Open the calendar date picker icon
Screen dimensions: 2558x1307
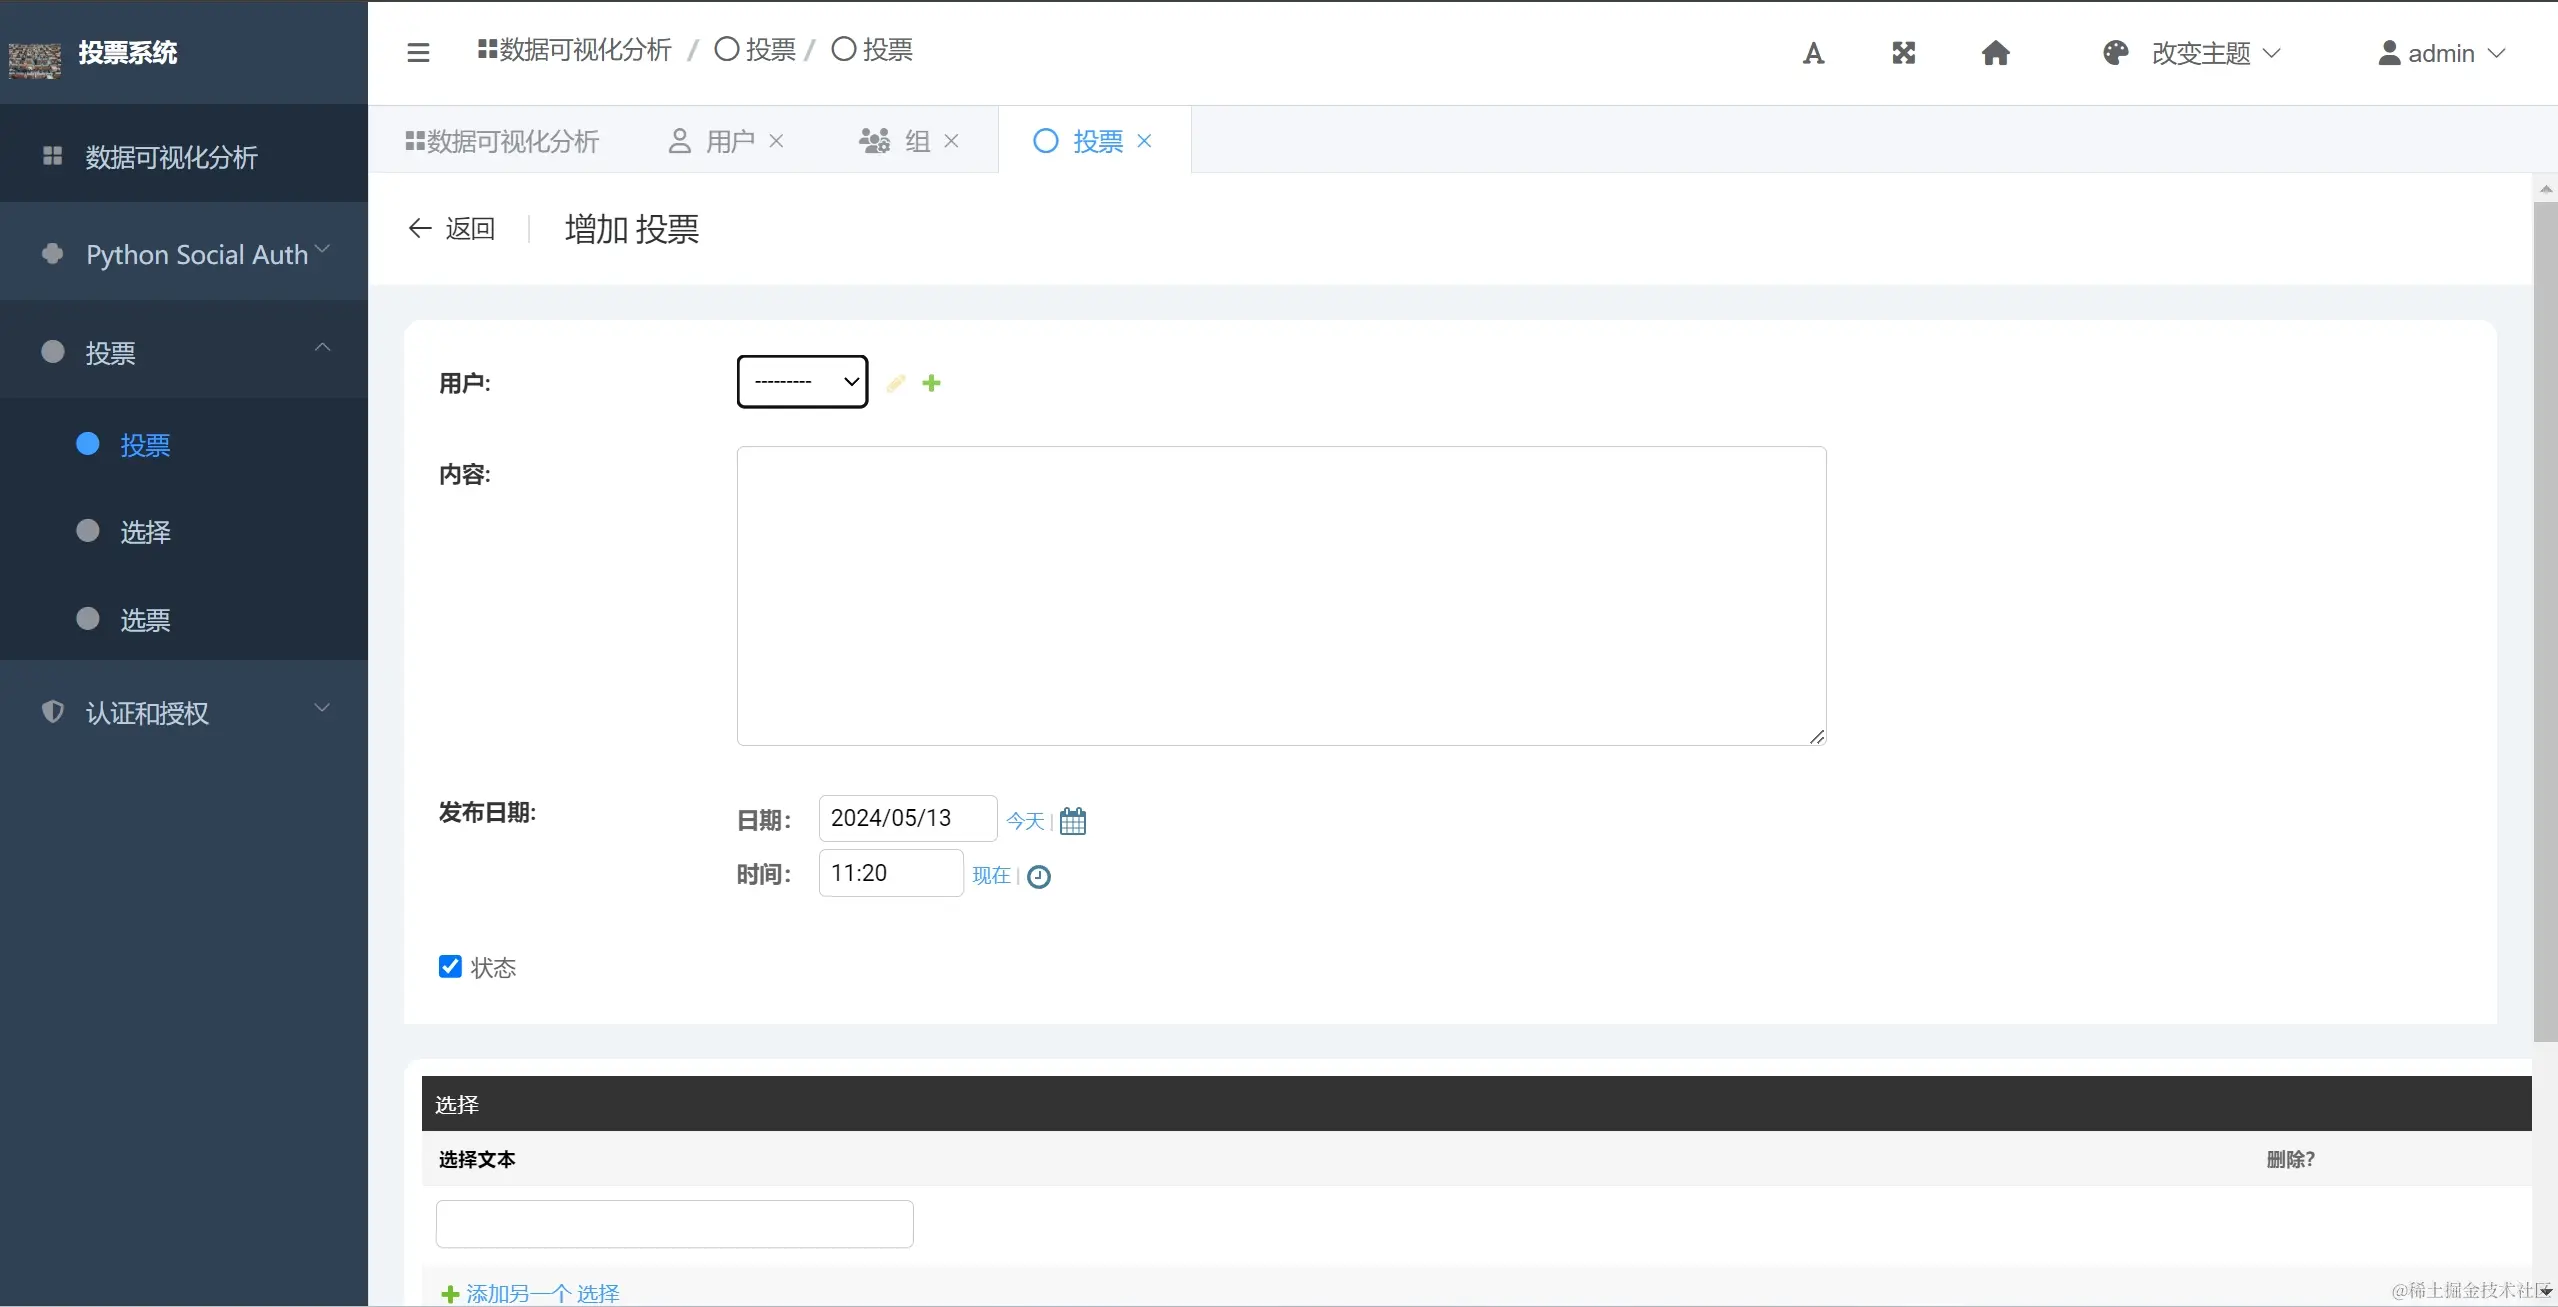(x=1072, y=821)
